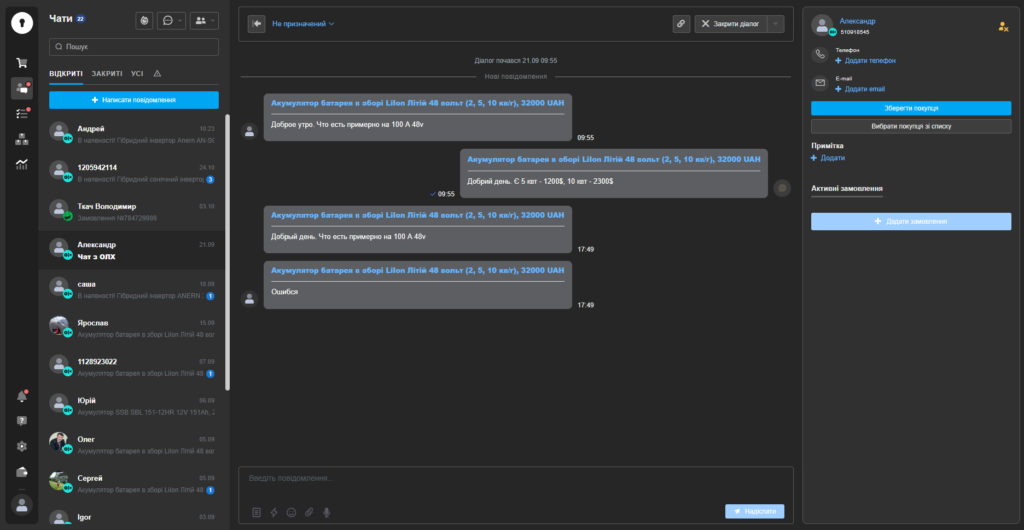Click the notifications bell icon
This screenshot has height=530, width=1024.
[21, 396]
